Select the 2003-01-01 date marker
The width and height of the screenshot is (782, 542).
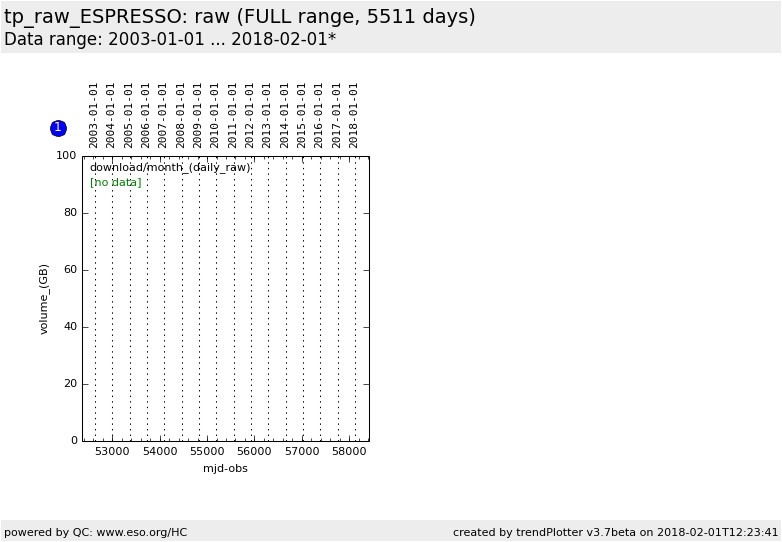(x=95, y=115)
